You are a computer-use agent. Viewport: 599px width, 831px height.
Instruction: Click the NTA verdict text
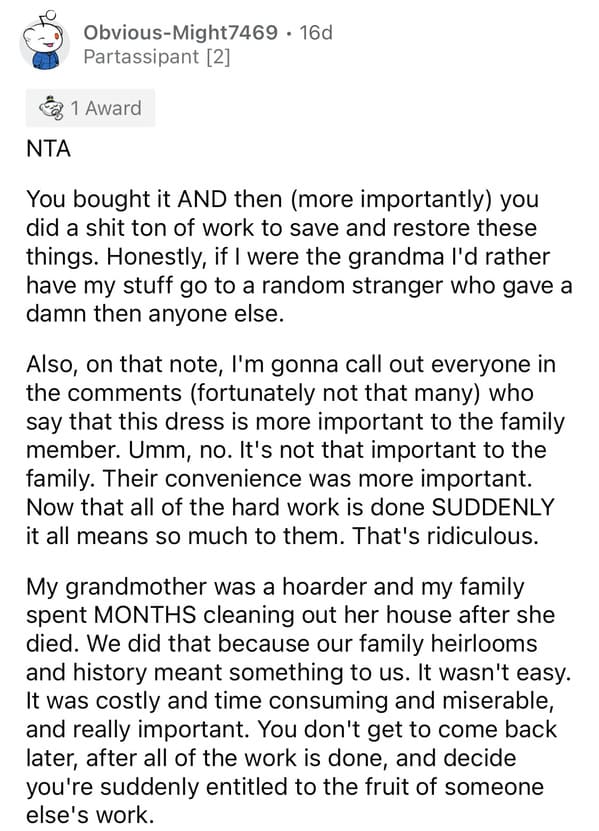click(48, 149)
